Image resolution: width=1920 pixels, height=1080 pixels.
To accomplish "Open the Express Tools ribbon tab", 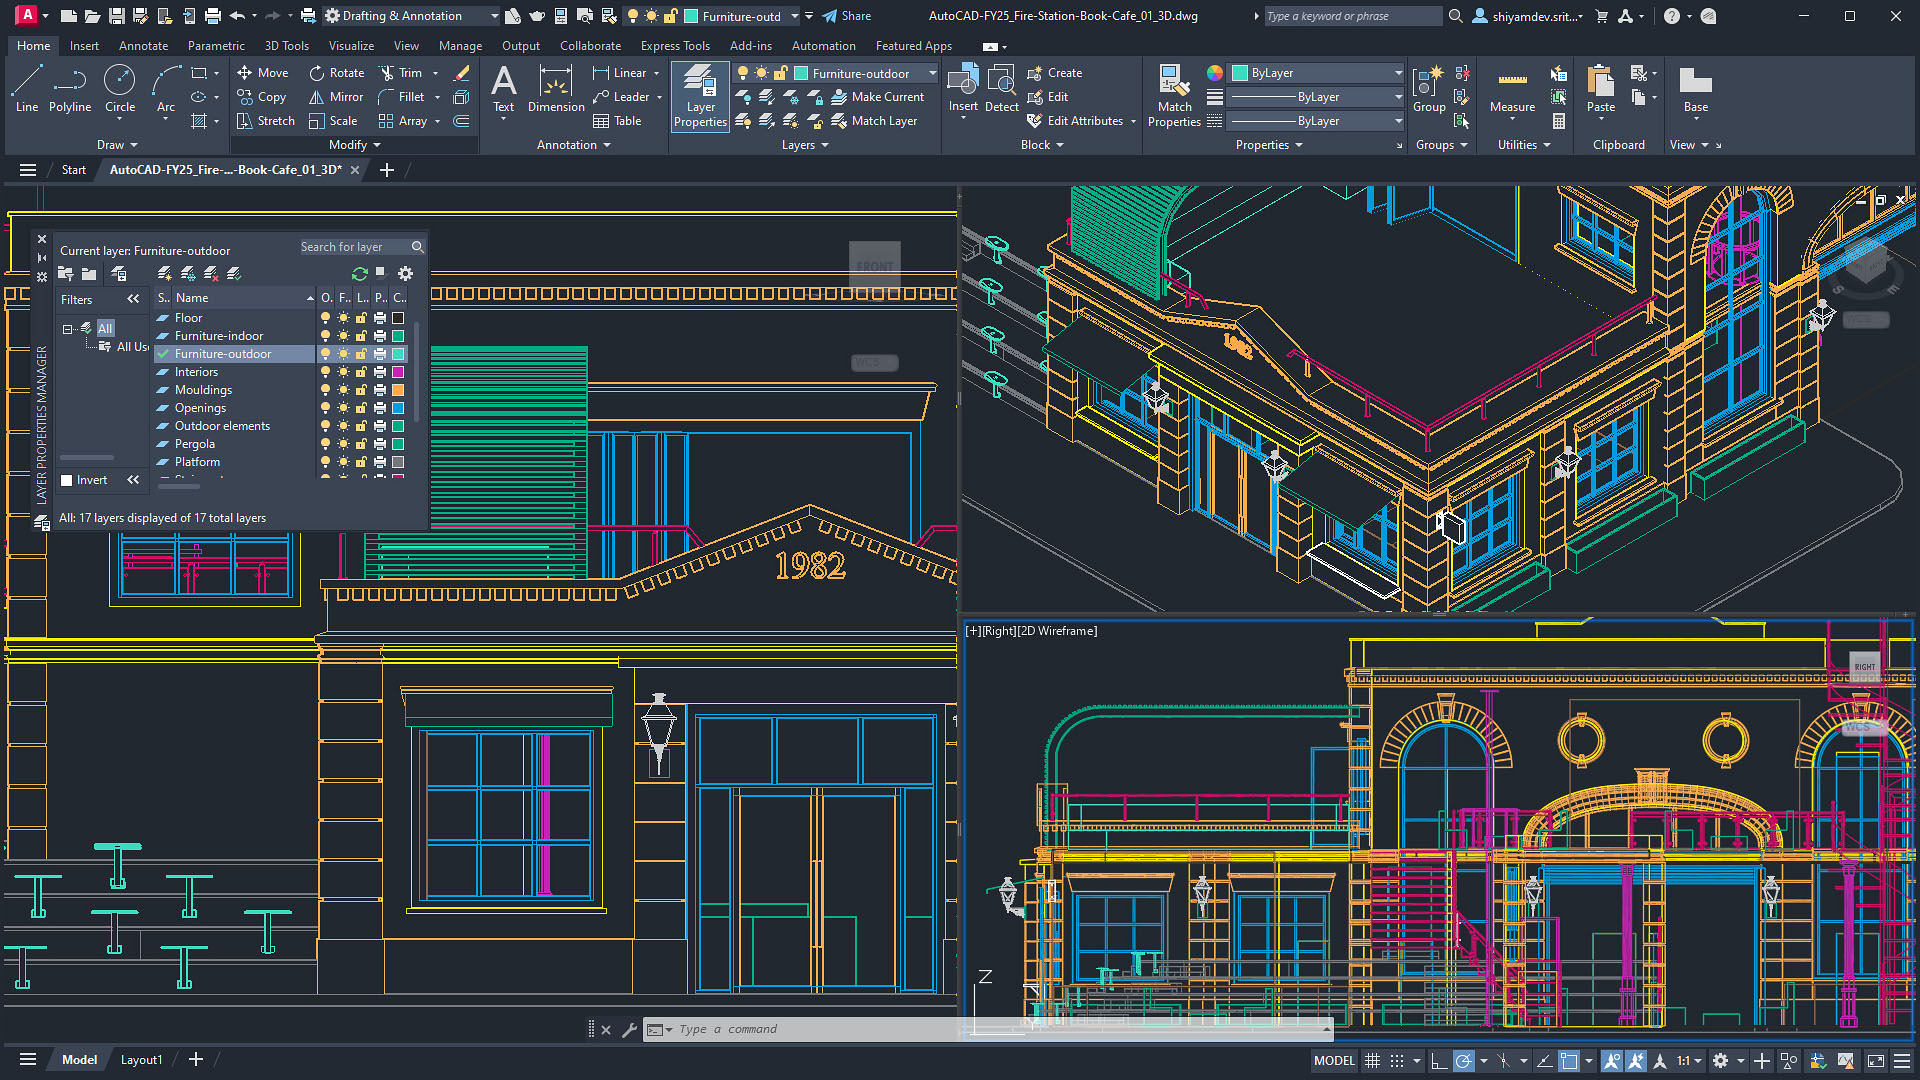I will tap(675, 45).
